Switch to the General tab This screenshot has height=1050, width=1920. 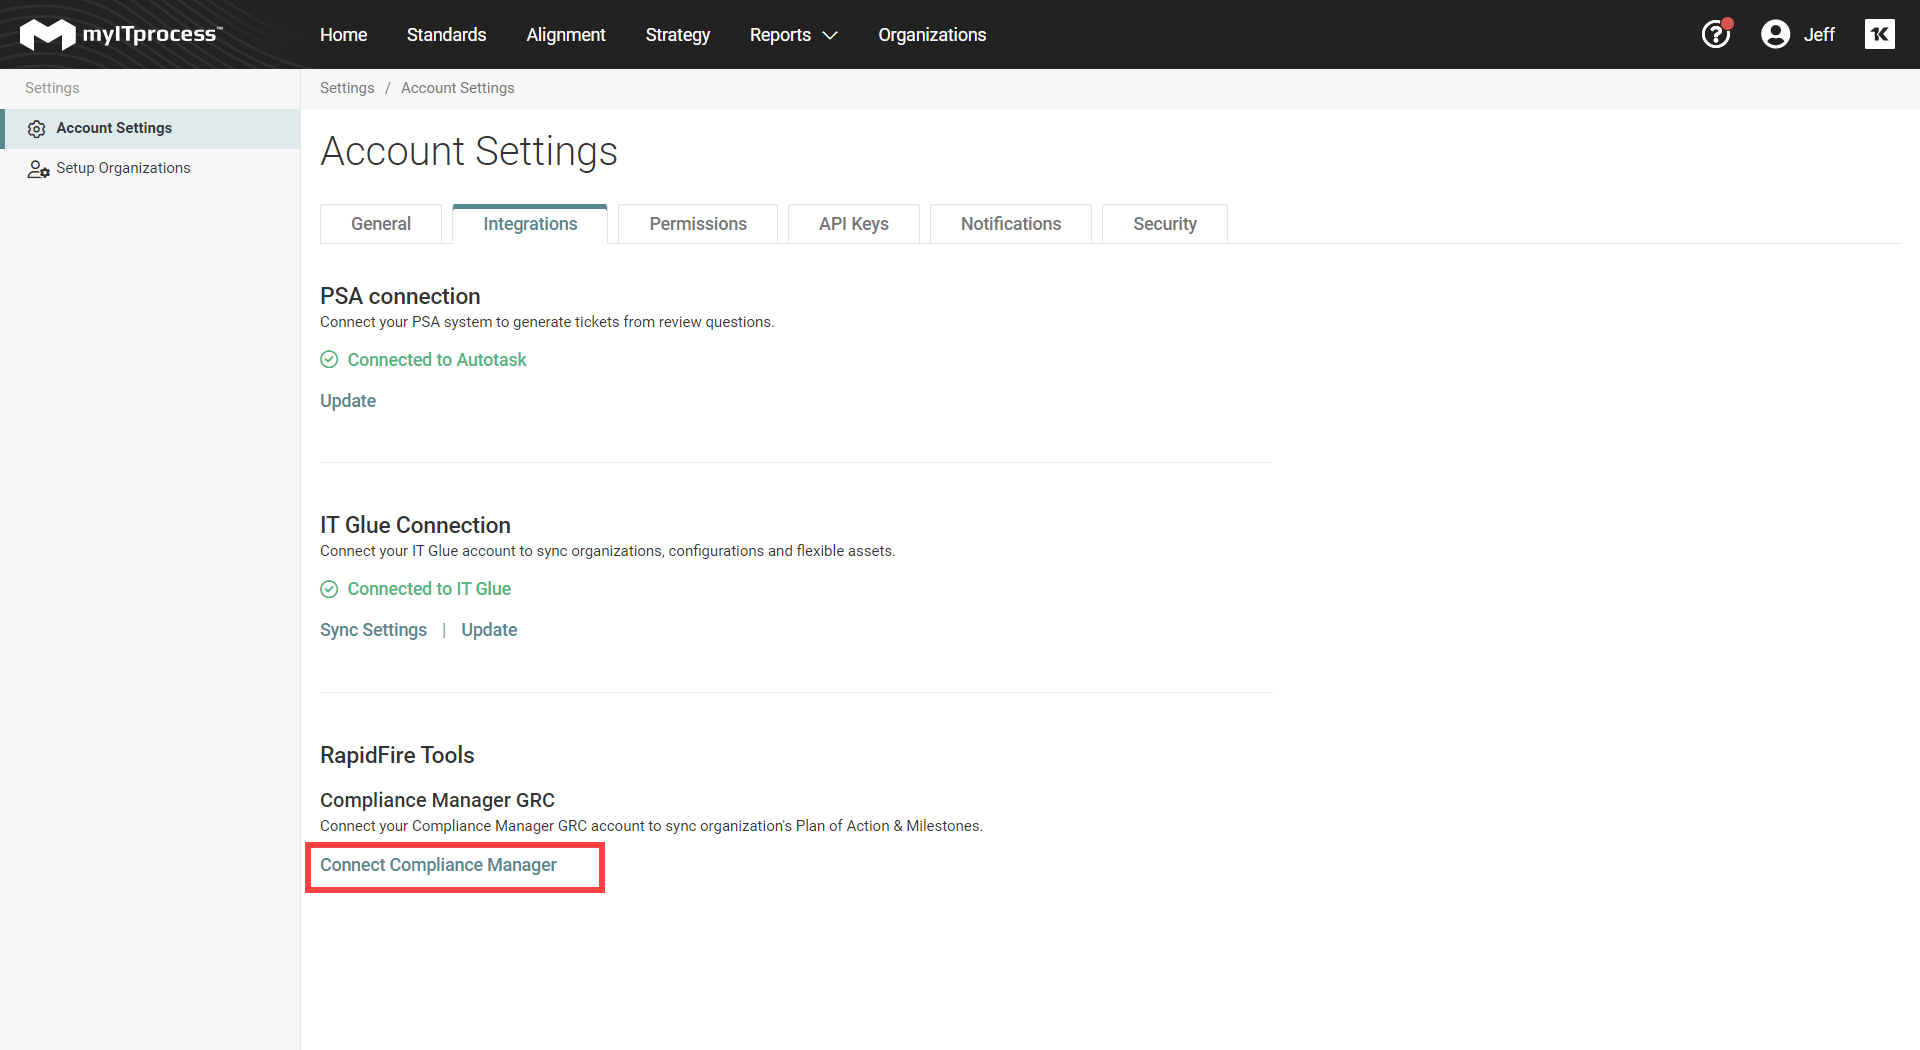[x=381, y=224]
